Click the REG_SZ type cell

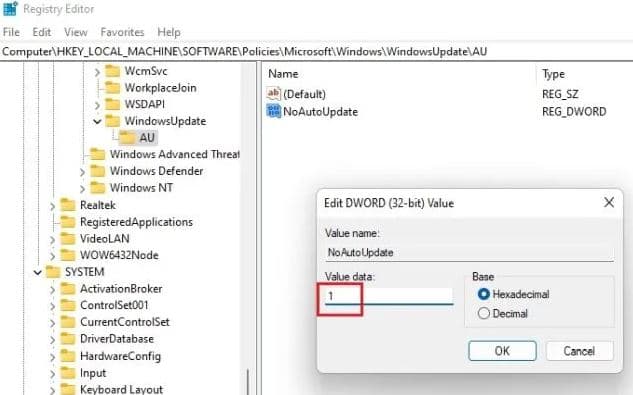560,95
